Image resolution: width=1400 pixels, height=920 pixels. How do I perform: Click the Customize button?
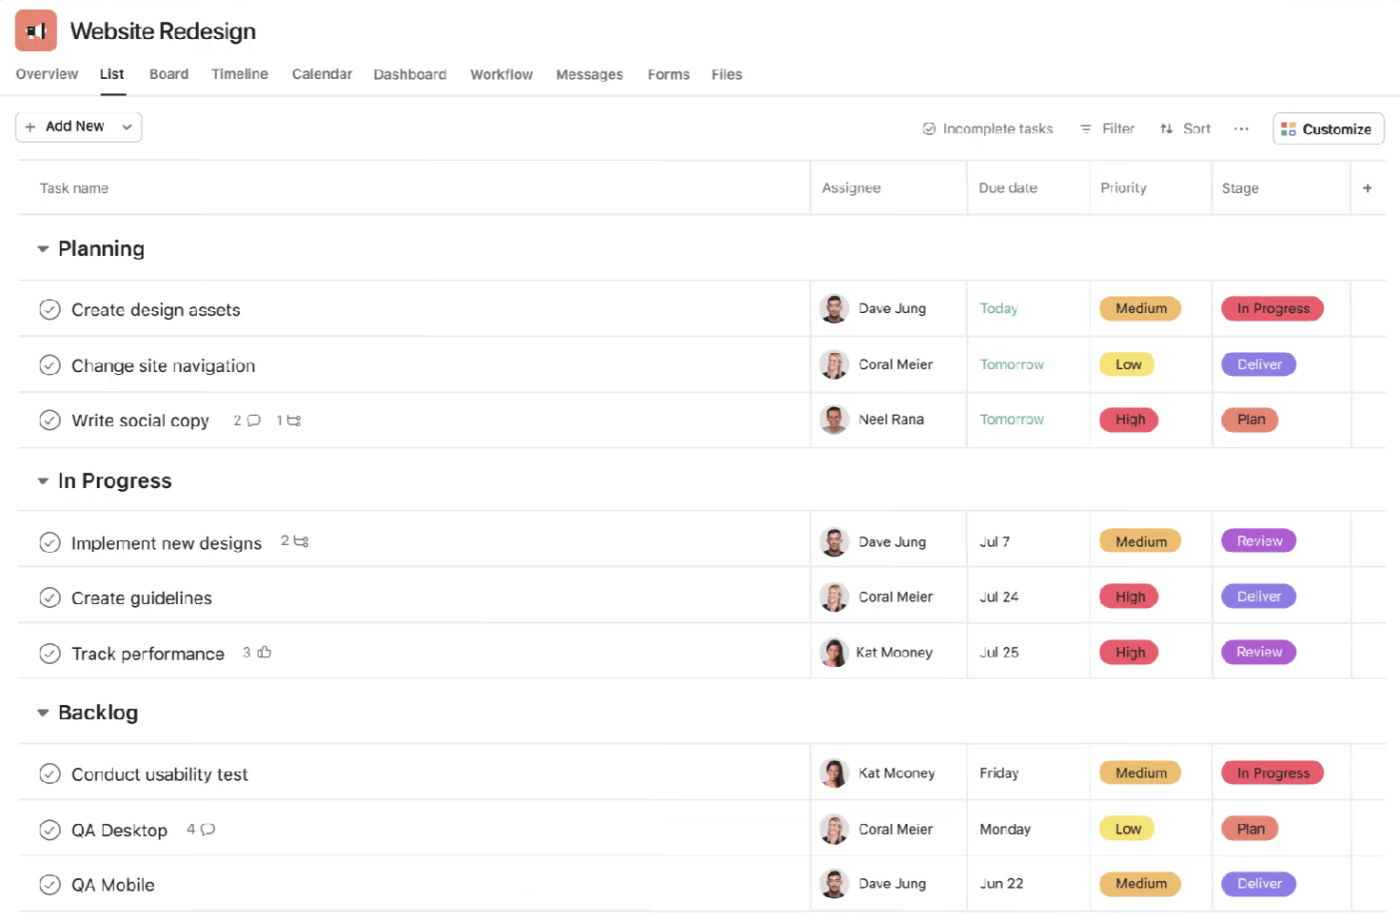coord(1328,128)
